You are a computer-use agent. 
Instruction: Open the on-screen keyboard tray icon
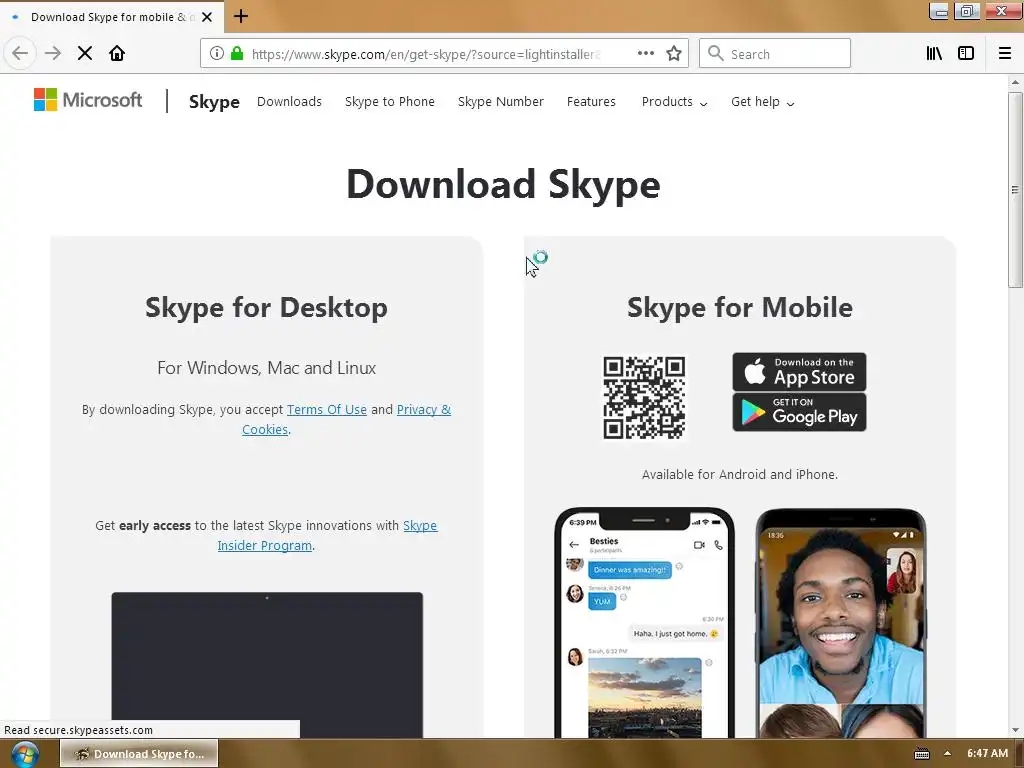tap(921, 754)
